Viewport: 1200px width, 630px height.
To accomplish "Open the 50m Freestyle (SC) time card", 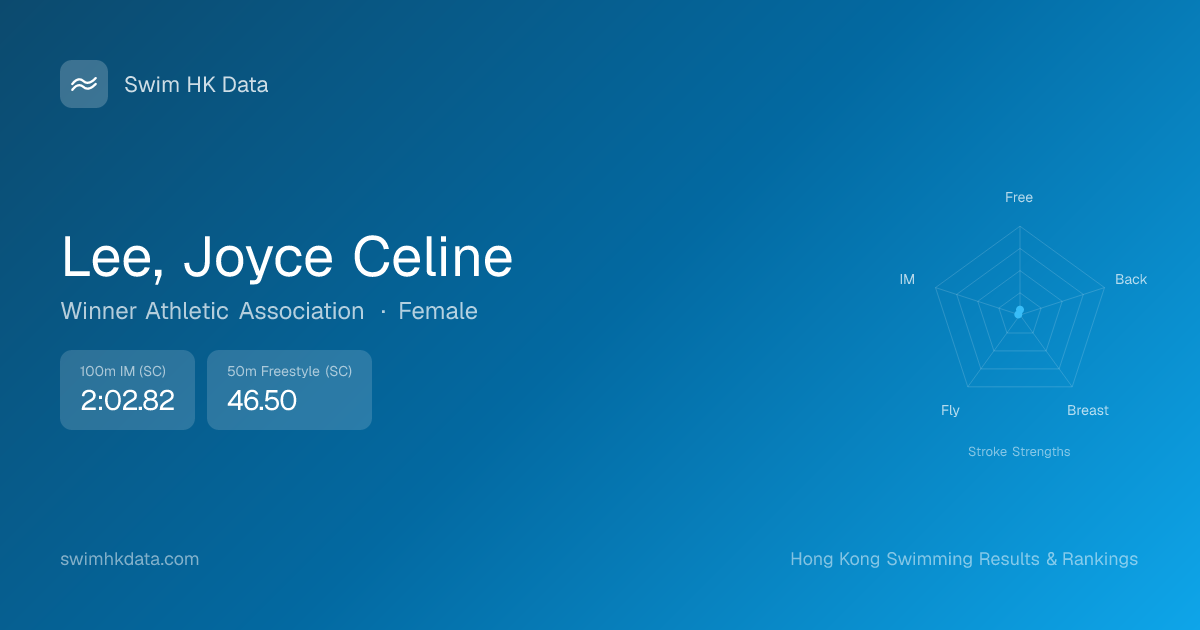I will point(289,390).
